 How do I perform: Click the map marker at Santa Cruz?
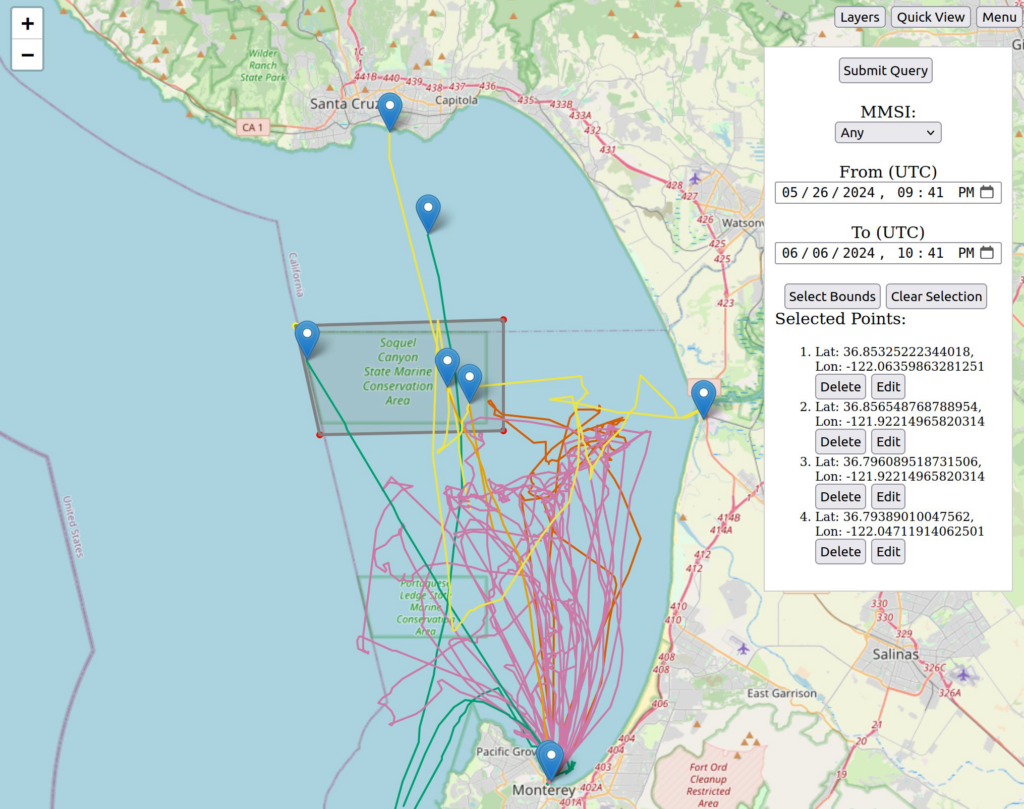pos(391,112)
